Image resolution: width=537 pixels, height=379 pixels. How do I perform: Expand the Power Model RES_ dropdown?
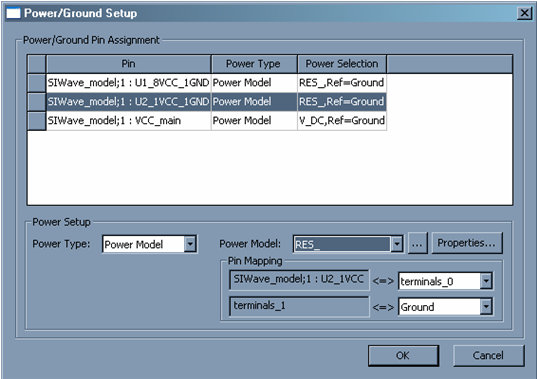pyautogui.click(x=397, y=244)
